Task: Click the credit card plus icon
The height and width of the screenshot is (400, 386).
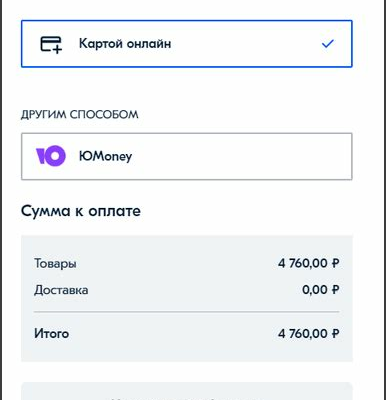Action: [x=51, y=44]
